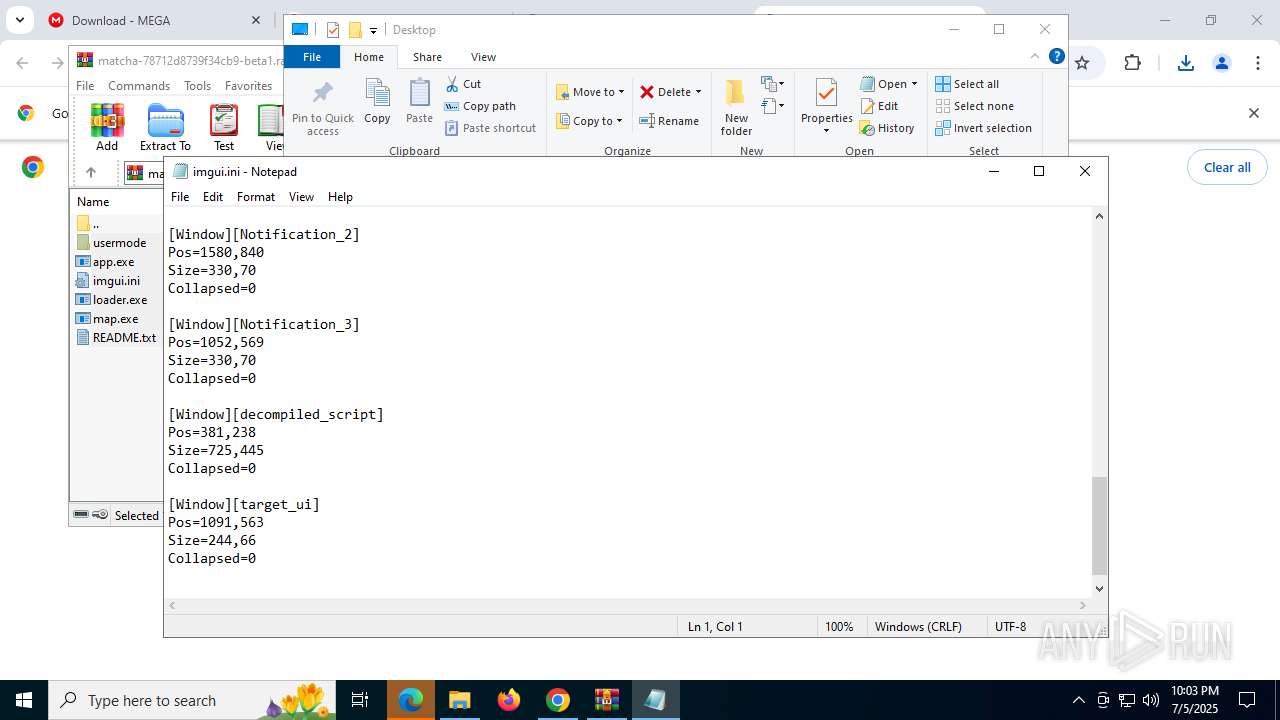Click Clear all in Chrome downloads

pos(1227,167)
